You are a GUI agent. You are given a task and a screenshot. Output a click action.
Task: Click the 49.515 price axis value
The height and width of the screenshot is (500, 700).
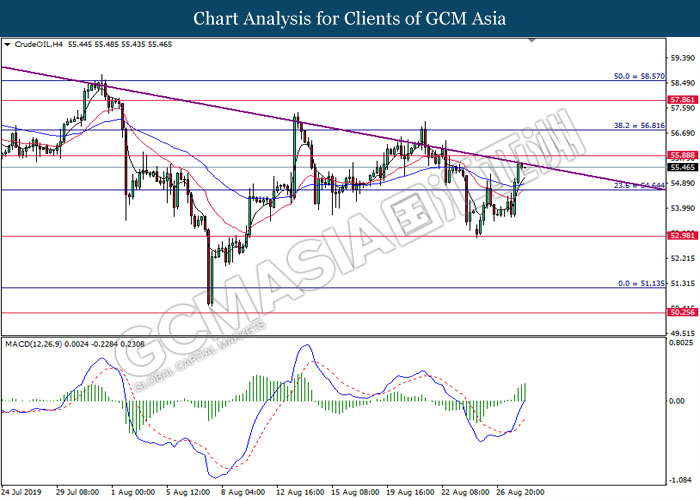(x=683, y=333)
